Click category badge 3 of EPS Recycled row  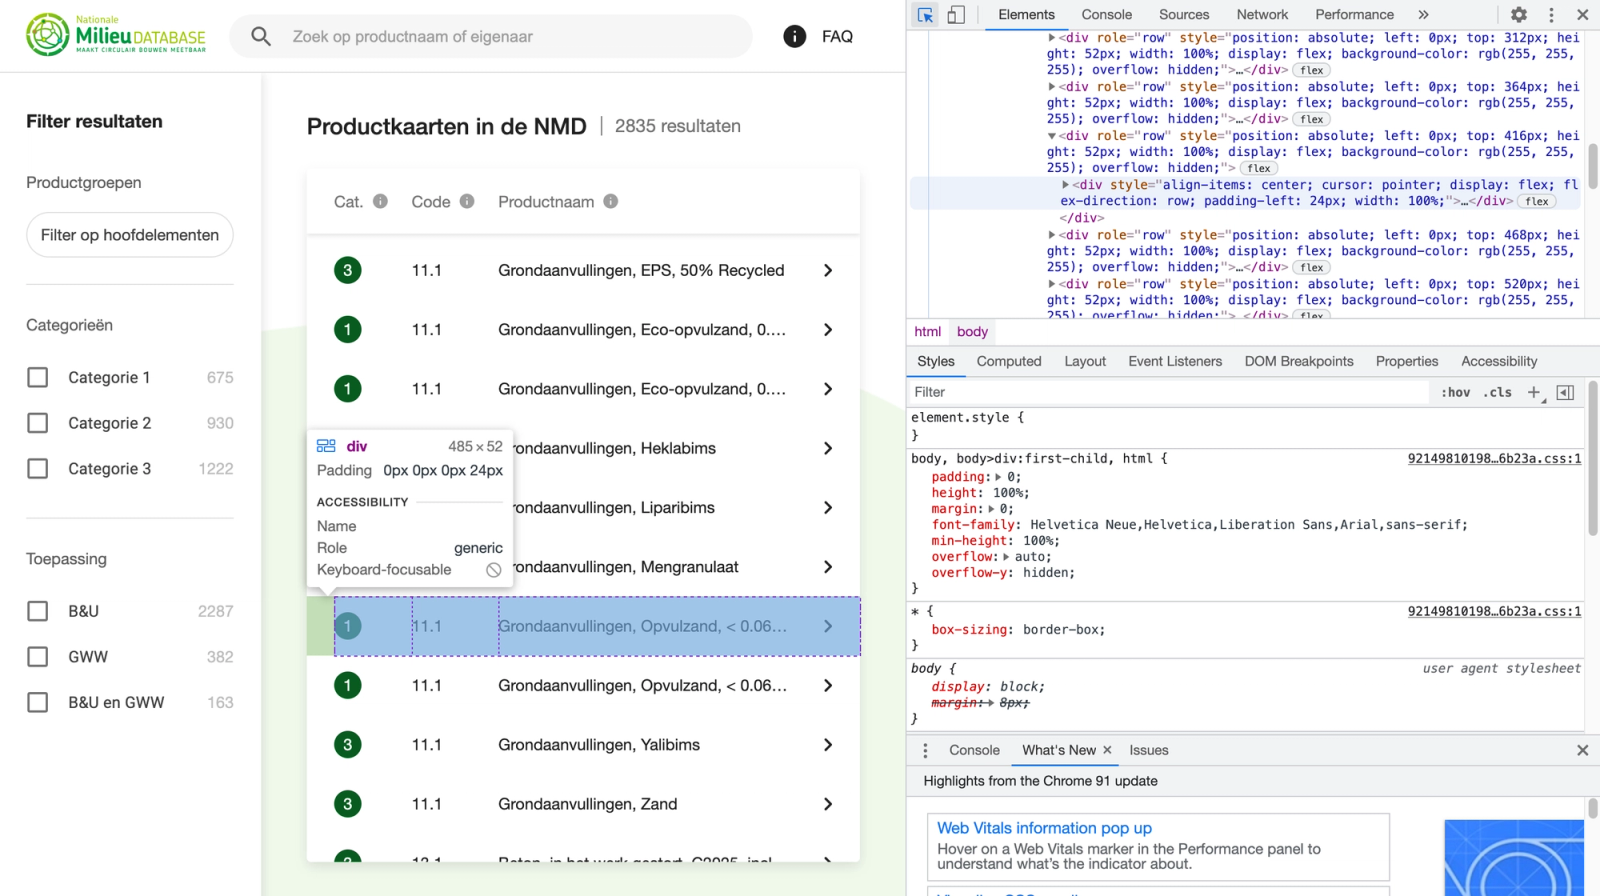pyautogui.click(x=348, y=270)
